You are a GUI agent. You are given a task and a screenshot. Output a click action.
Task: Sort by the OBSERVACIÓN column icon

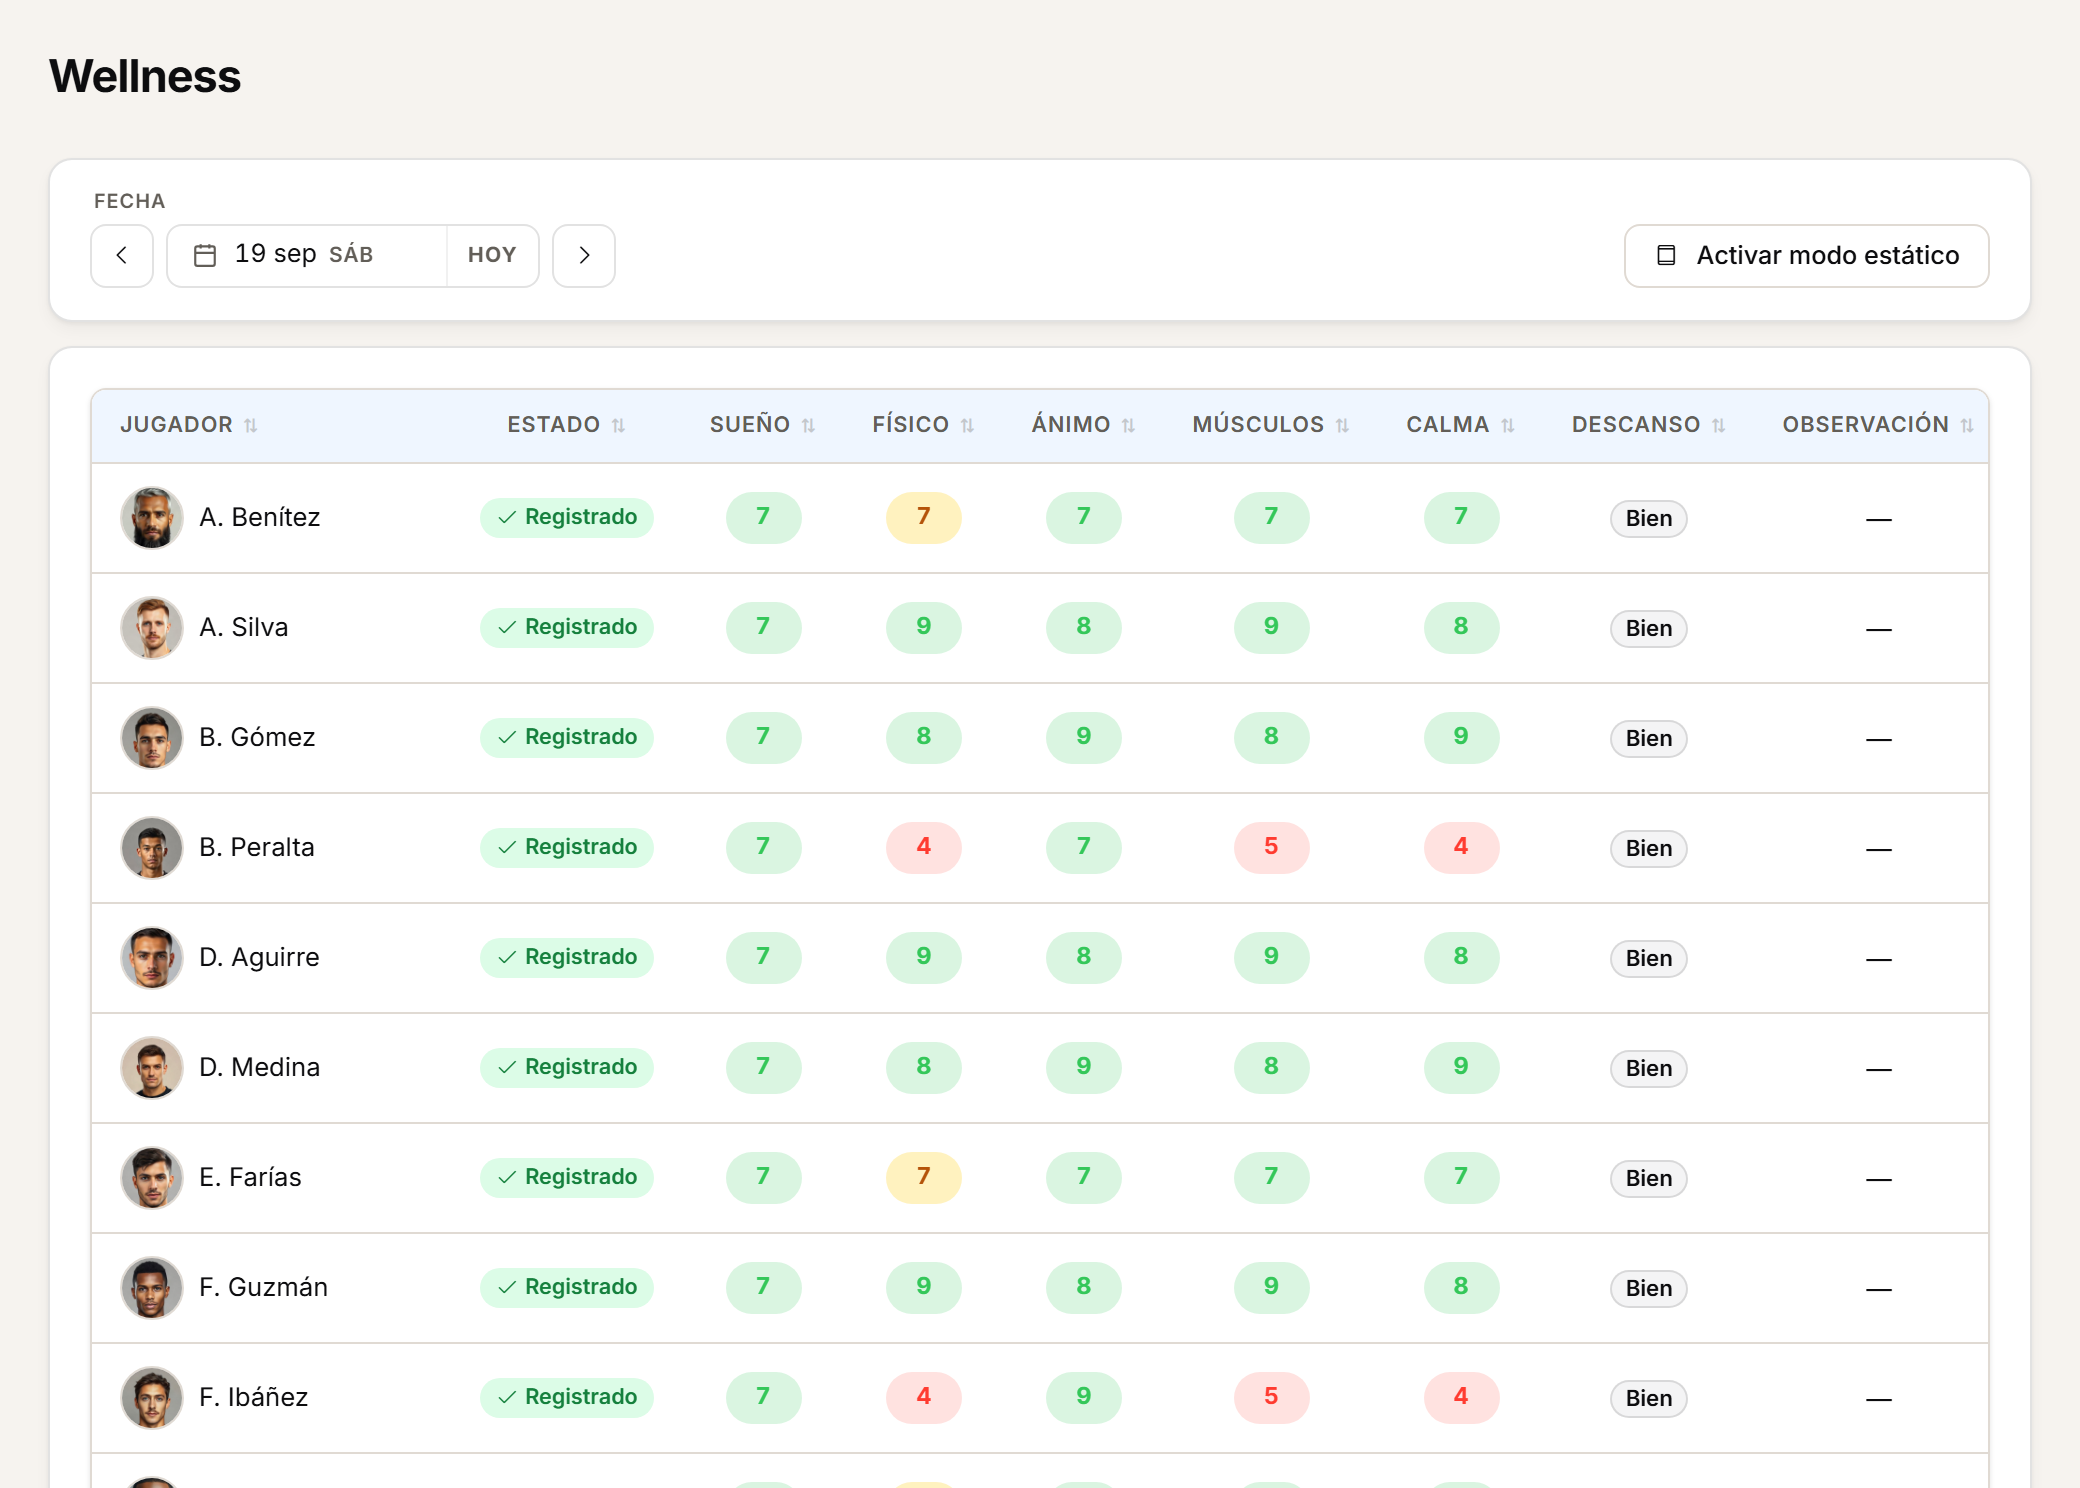pos(1967,426)
